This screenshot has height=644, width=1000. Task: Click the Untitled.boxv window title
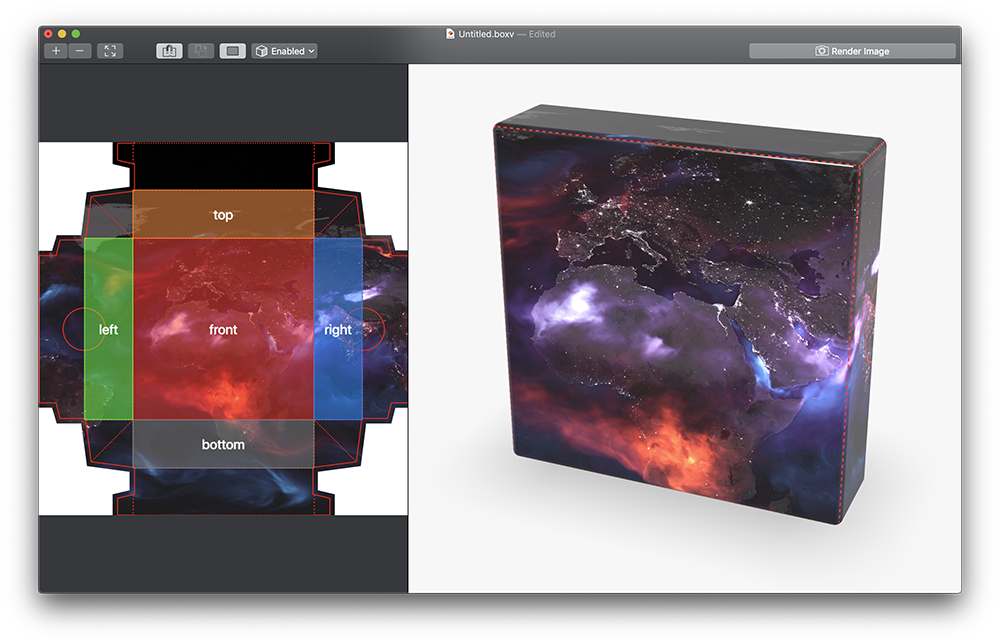(x=486, y=34)
